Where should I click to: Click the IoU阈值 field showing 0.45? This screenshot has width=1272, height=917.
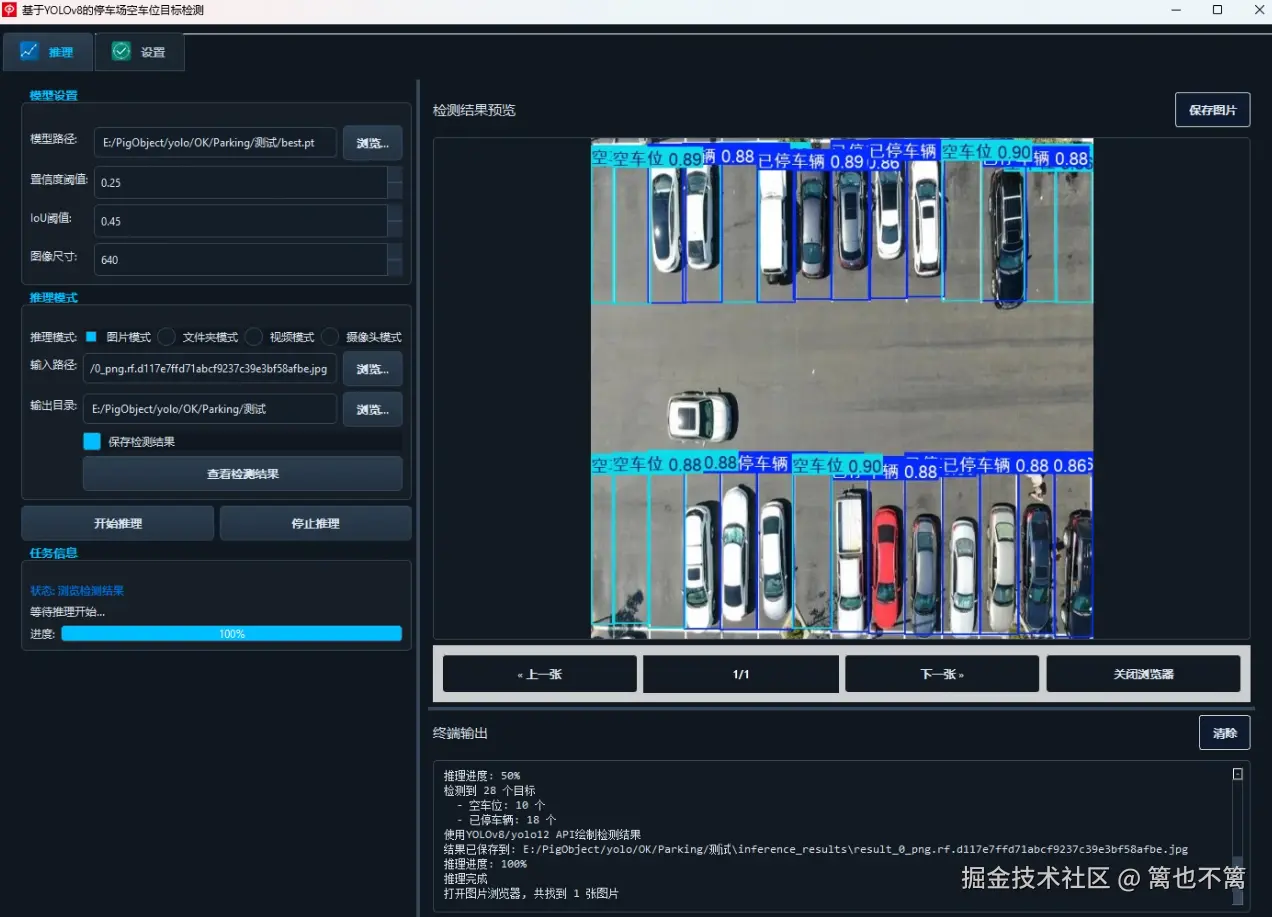[x=240, y=221]
